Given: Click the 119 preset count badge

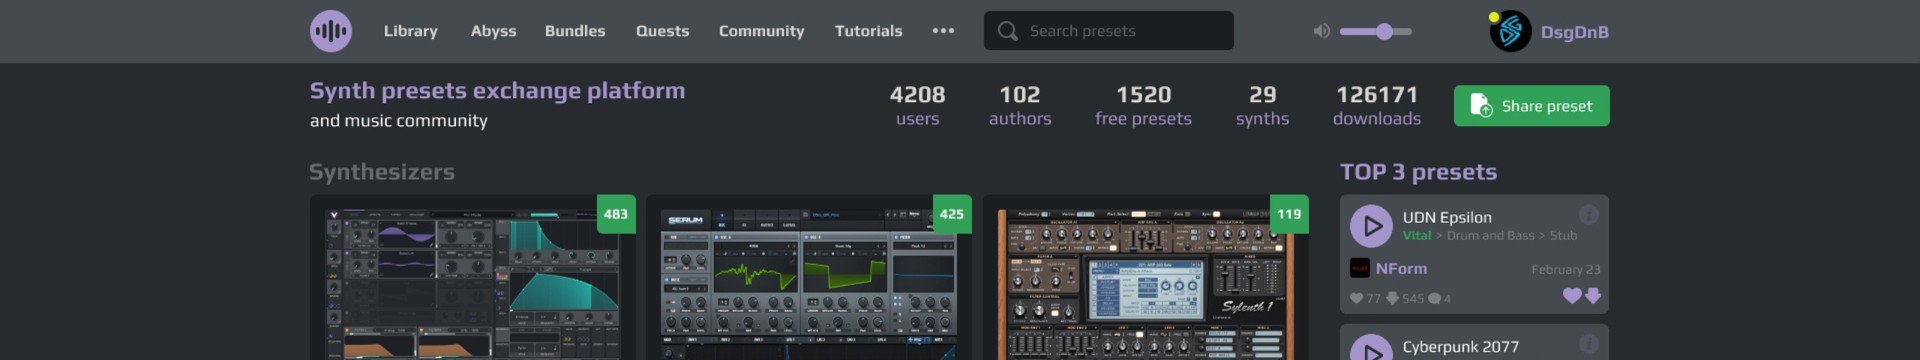Looking at the screenshot, I should point(1289,214).
